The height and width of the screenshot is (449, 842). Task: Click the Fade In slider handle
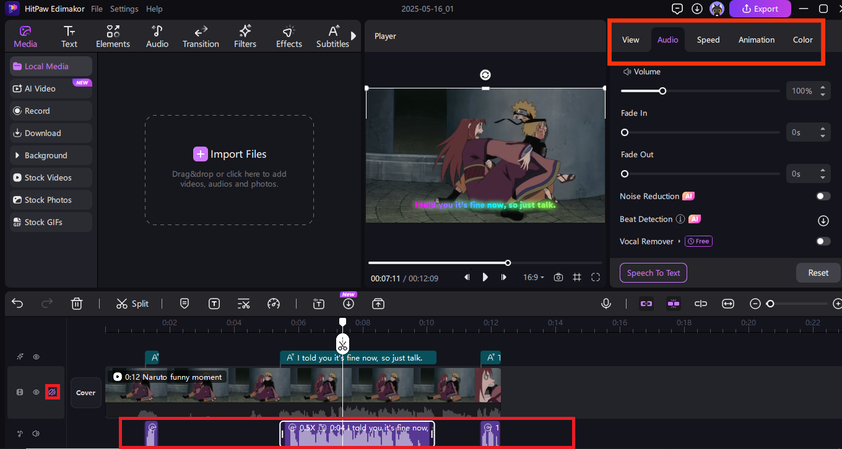(625, 132)
